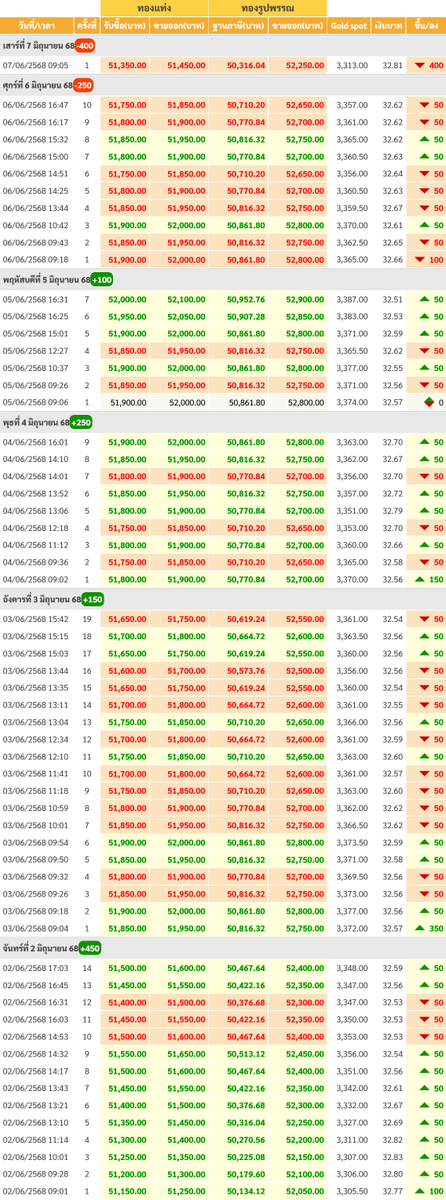446x1200 pixels.
Task: Click the up arrow in 03/06/2568 15:15 row
Action: point(425,636)
